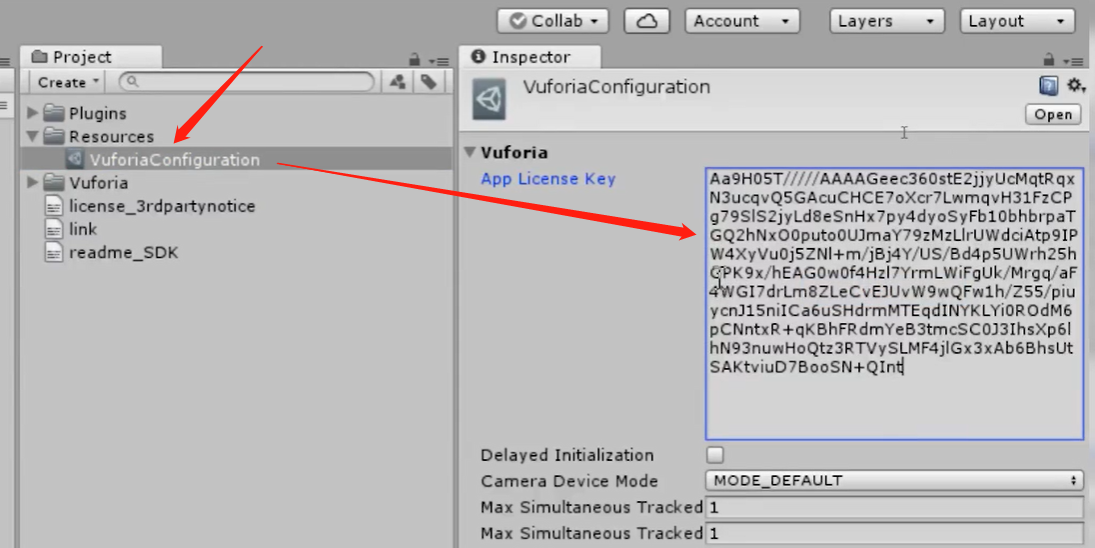The image size is (1095, 548).
Task: Click the Inspector tab info icon
Action: pos(478,56)
